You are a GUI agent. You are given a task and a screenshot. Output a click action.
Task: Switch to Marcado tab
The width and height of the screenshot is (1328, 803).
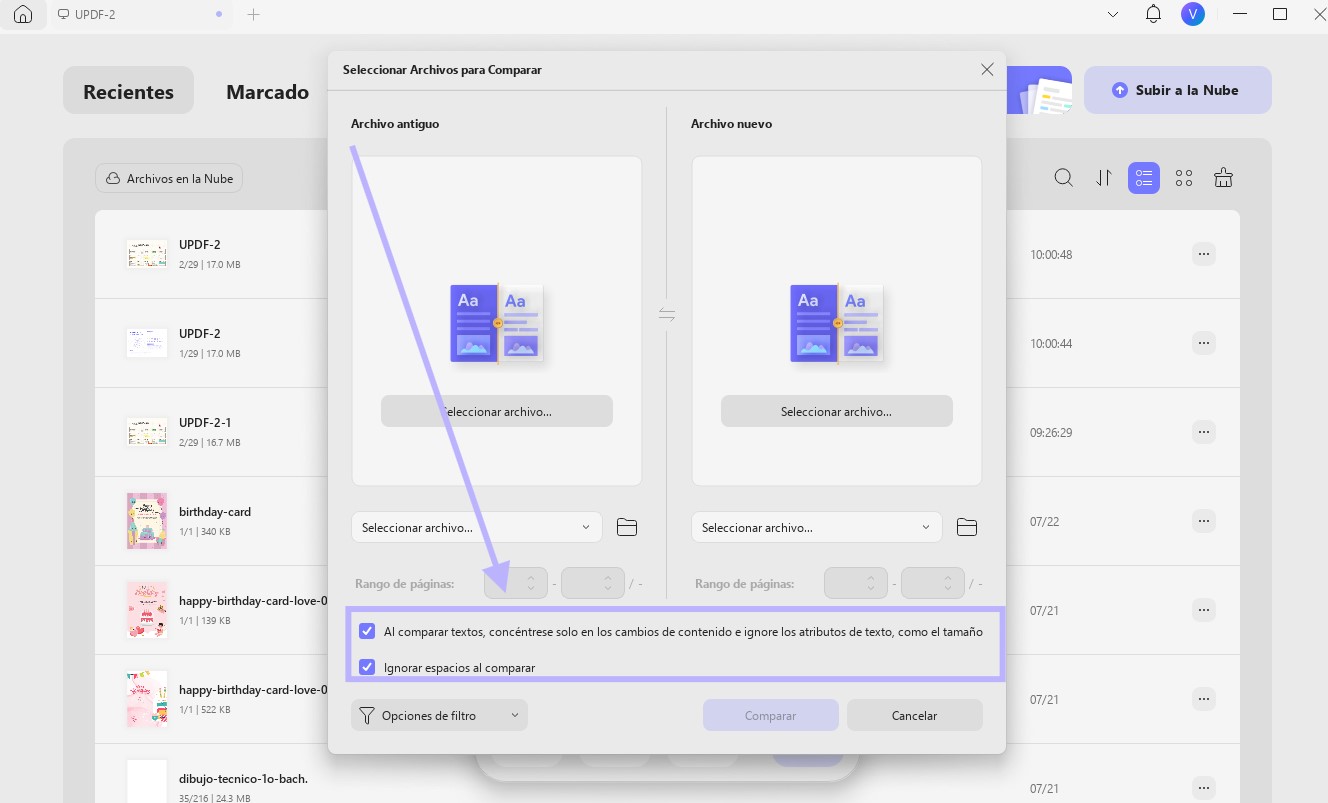(x=267, y=91)
